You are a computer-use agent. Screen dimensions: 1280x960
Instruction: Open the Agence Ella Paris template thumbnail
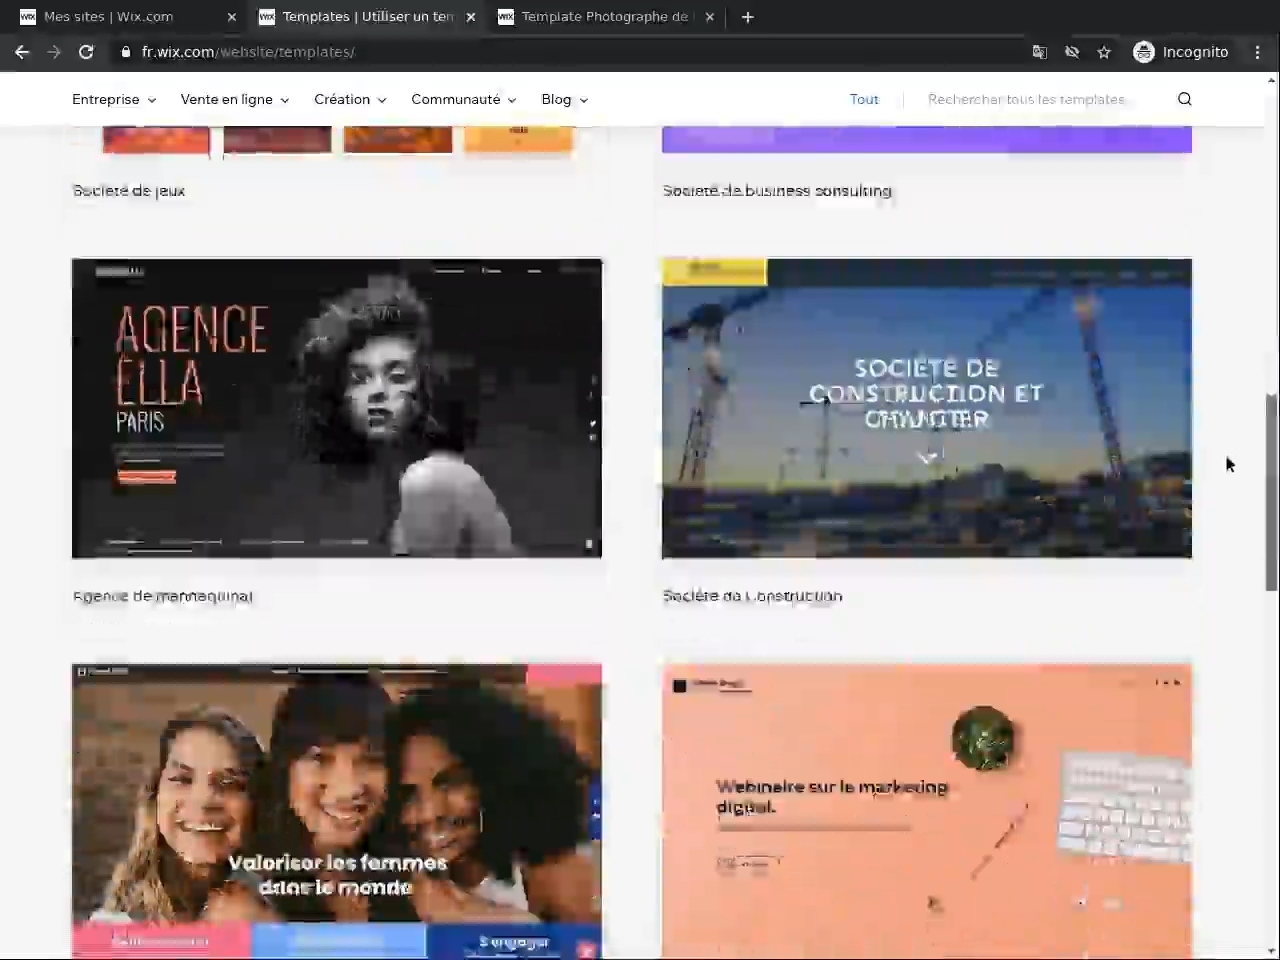337,408
